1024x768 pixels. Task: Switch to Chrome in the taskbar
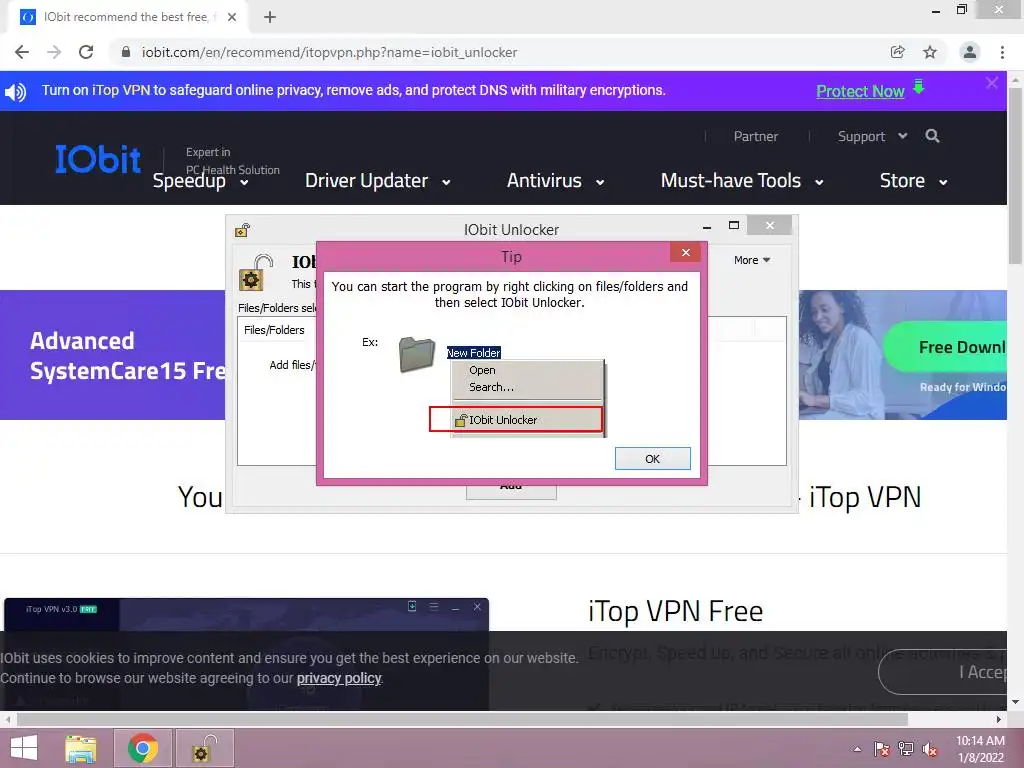pyautogui.click(x=143, y=748)
